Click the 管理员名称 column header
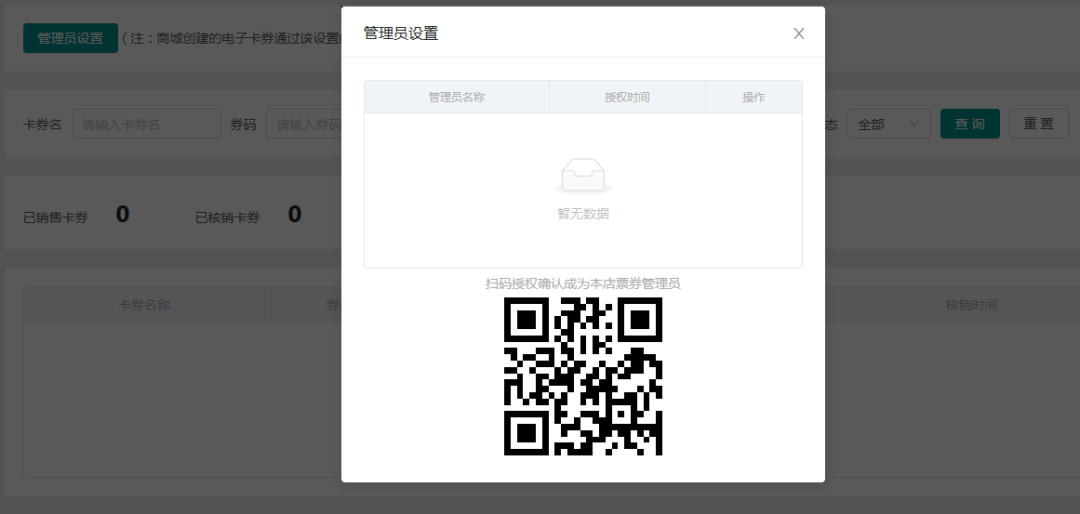This screenshot has height=514, width=1080. pos(457,97)
